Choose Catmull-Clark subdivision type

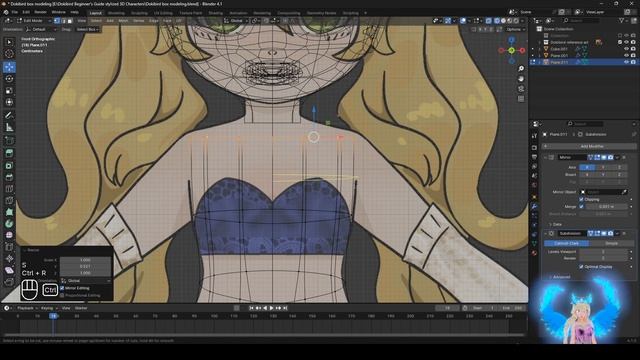[566, 243]
